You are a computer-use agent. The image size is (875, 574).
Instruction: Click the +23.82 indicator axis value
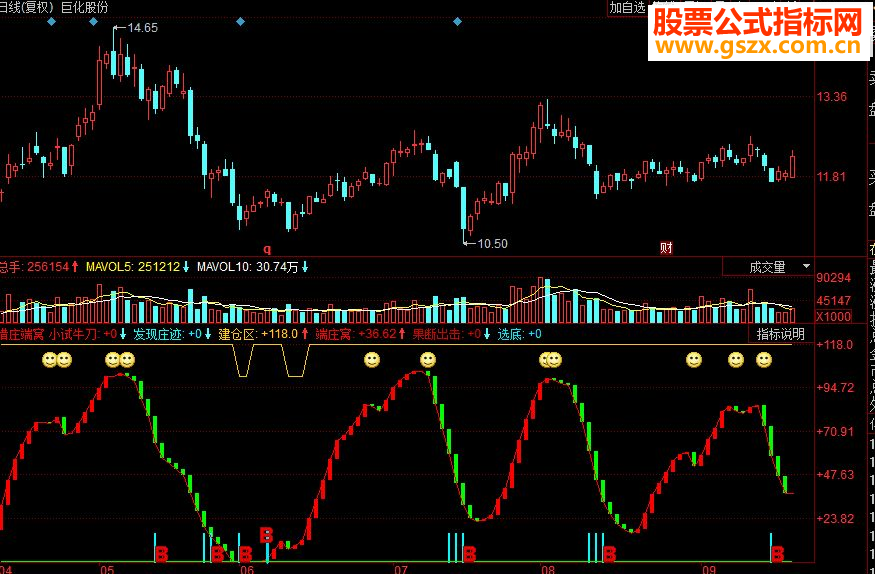pyautogui.click(x=835, y=518)
